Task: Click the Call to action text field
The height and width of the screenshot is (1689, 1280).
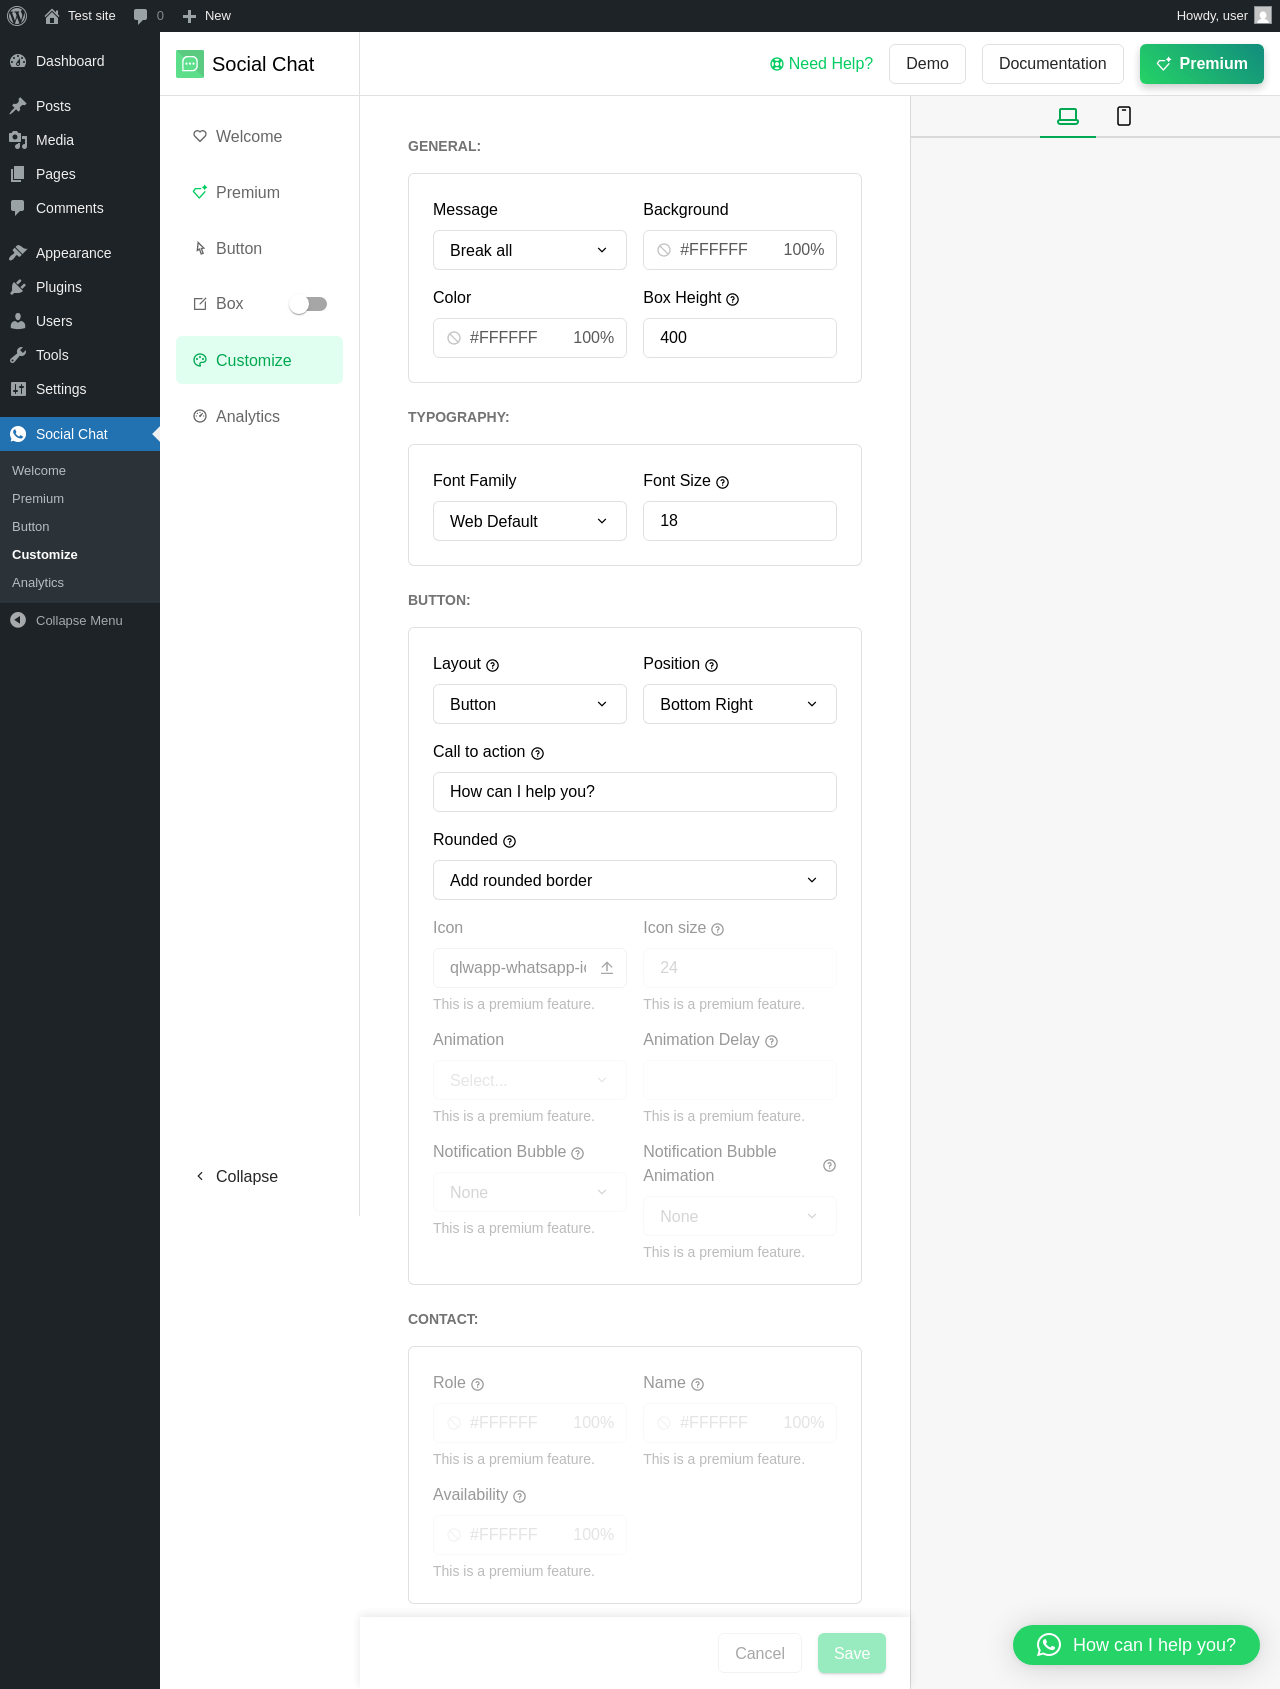Action: click(635, 792)
